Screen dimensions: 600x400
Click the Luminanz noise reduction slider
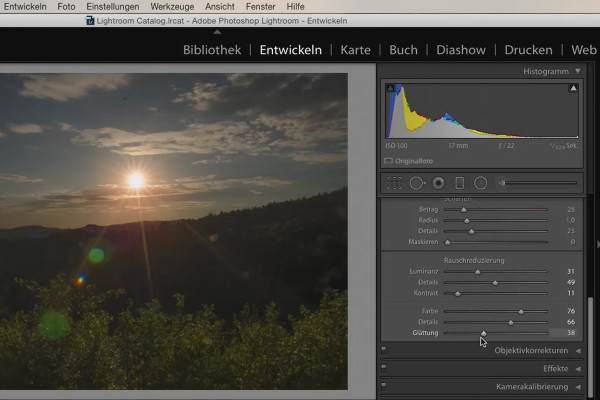pos(496,272)
